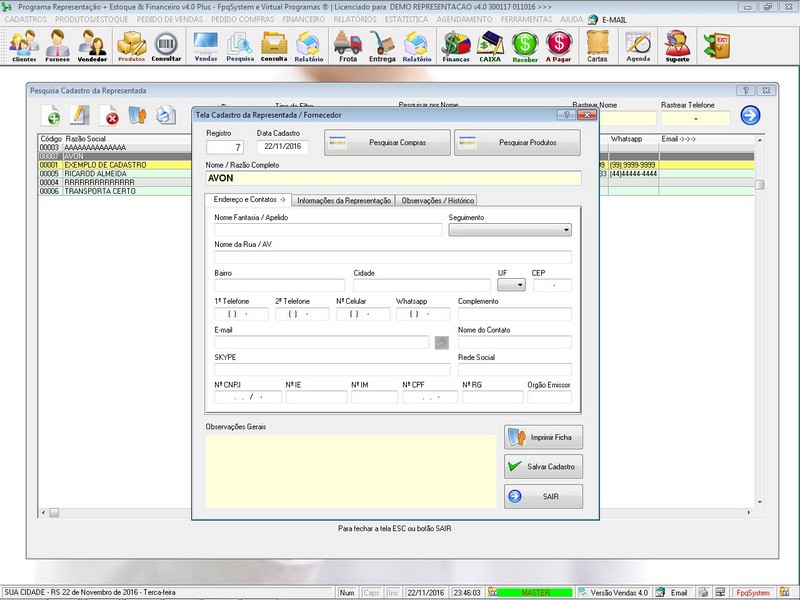Image resolution: width=800 pixels, height=600 pixels.
Task: Open the CAIXA cash register icon
Action: click(x=490, y=46)
